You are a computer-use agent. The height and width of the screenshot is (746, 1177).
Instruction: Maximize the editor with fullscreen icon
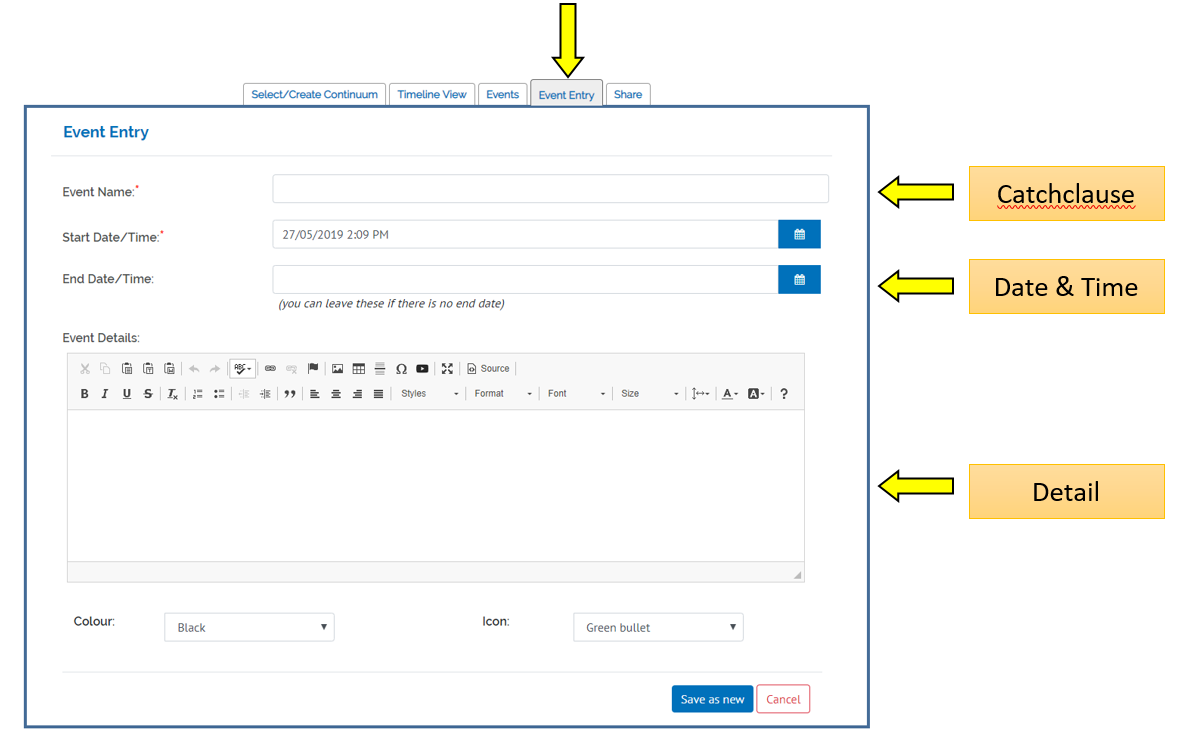pos(447,369)
